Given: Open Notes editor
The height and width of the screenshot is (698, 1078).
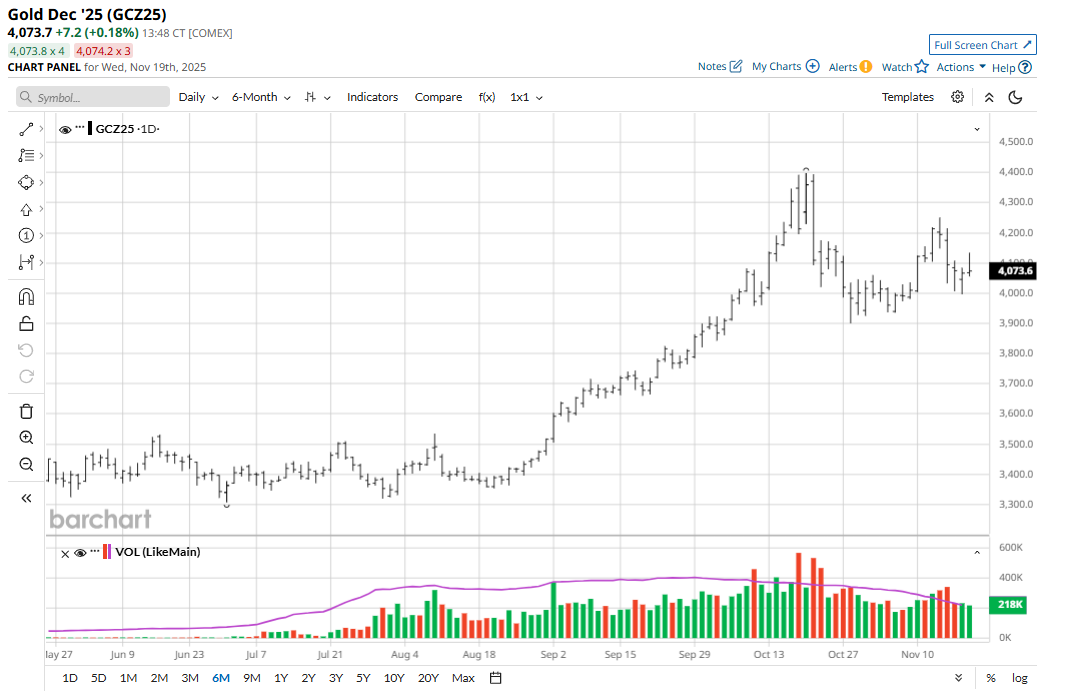Looking at the screenshot, I should (720, 67).
